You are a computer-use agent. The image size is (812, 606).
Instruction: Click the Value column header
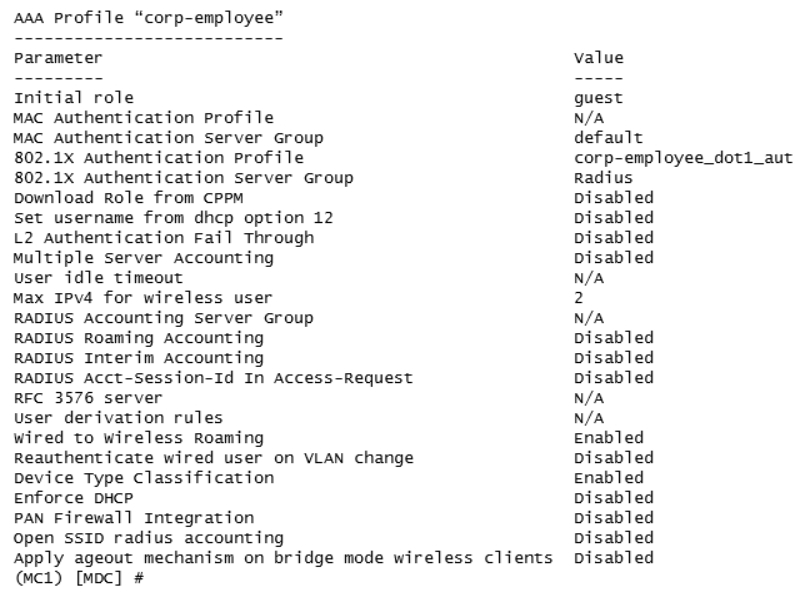click(599, 58)
